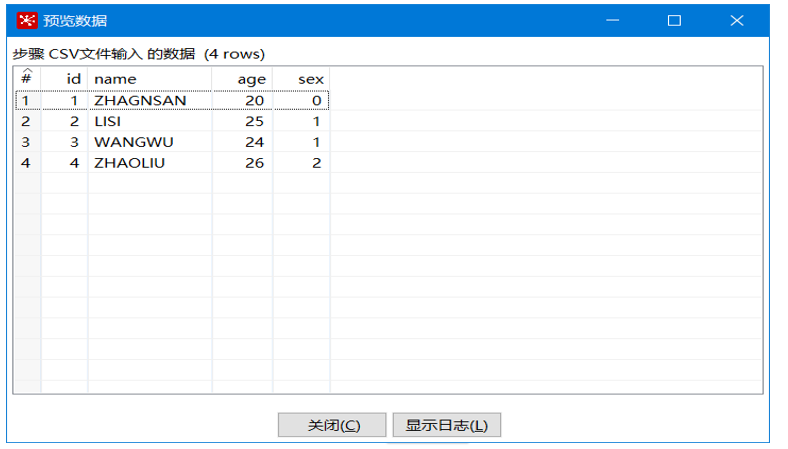
Task: Select the ZHAOLIU name cell
Action: [x=150, y=163]
